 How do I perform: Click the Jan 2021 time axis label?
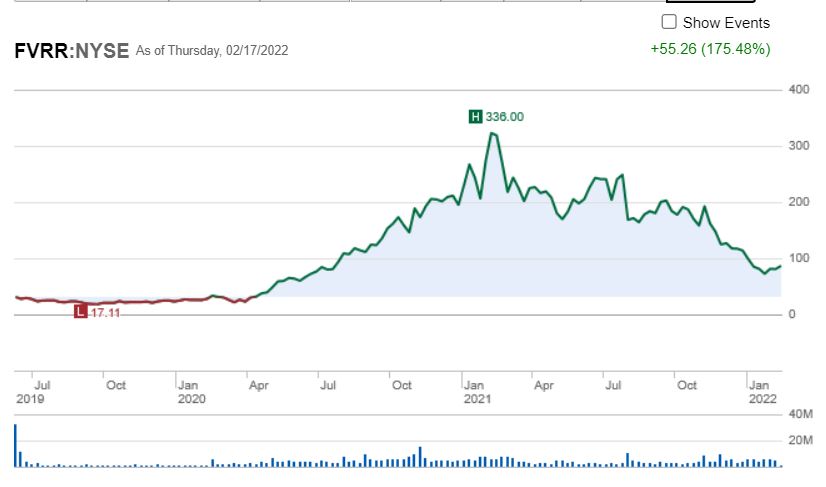477,392
